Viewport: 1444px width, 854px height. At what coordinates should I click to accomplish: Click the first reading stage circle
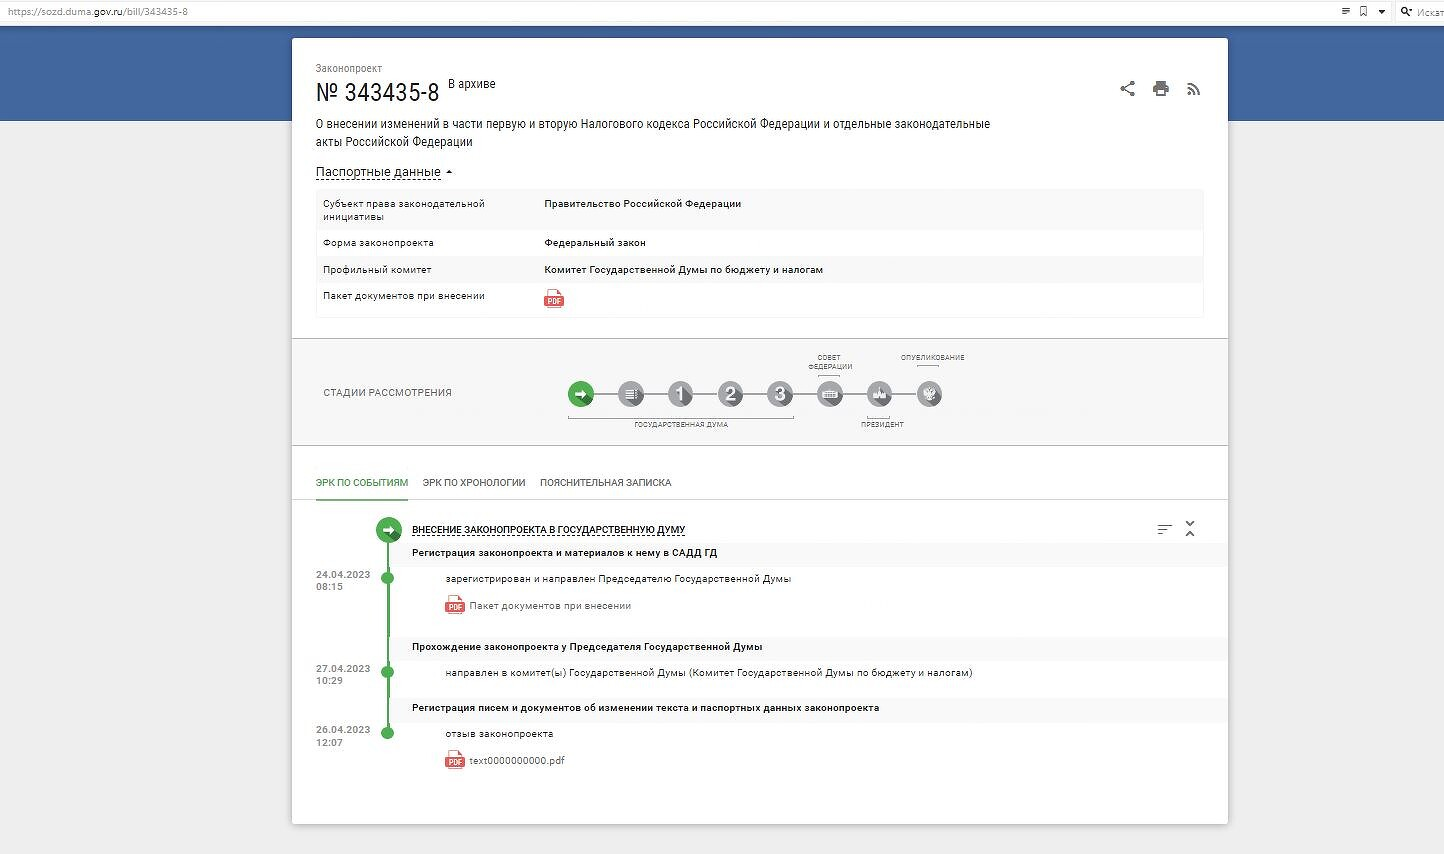click(x=680, y=394)
